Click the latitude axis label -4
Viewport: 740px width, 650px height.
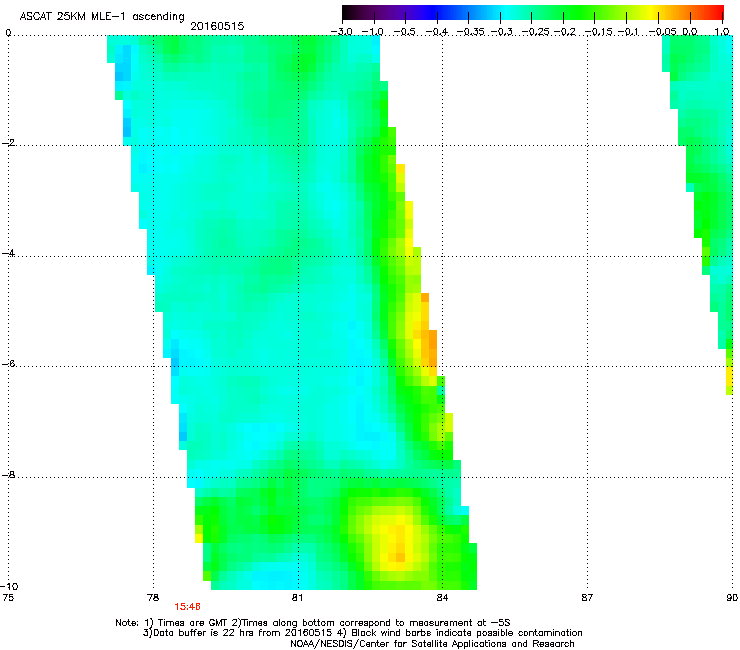tap(8, 253)
